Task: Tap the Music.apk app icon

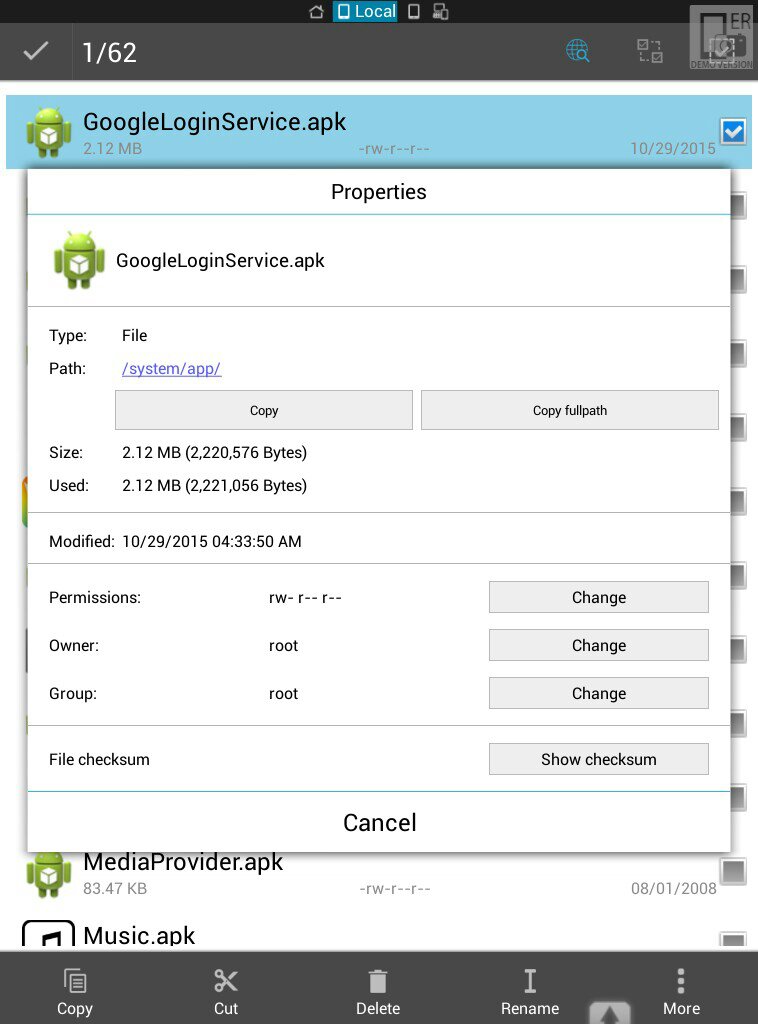Action: 49,934
